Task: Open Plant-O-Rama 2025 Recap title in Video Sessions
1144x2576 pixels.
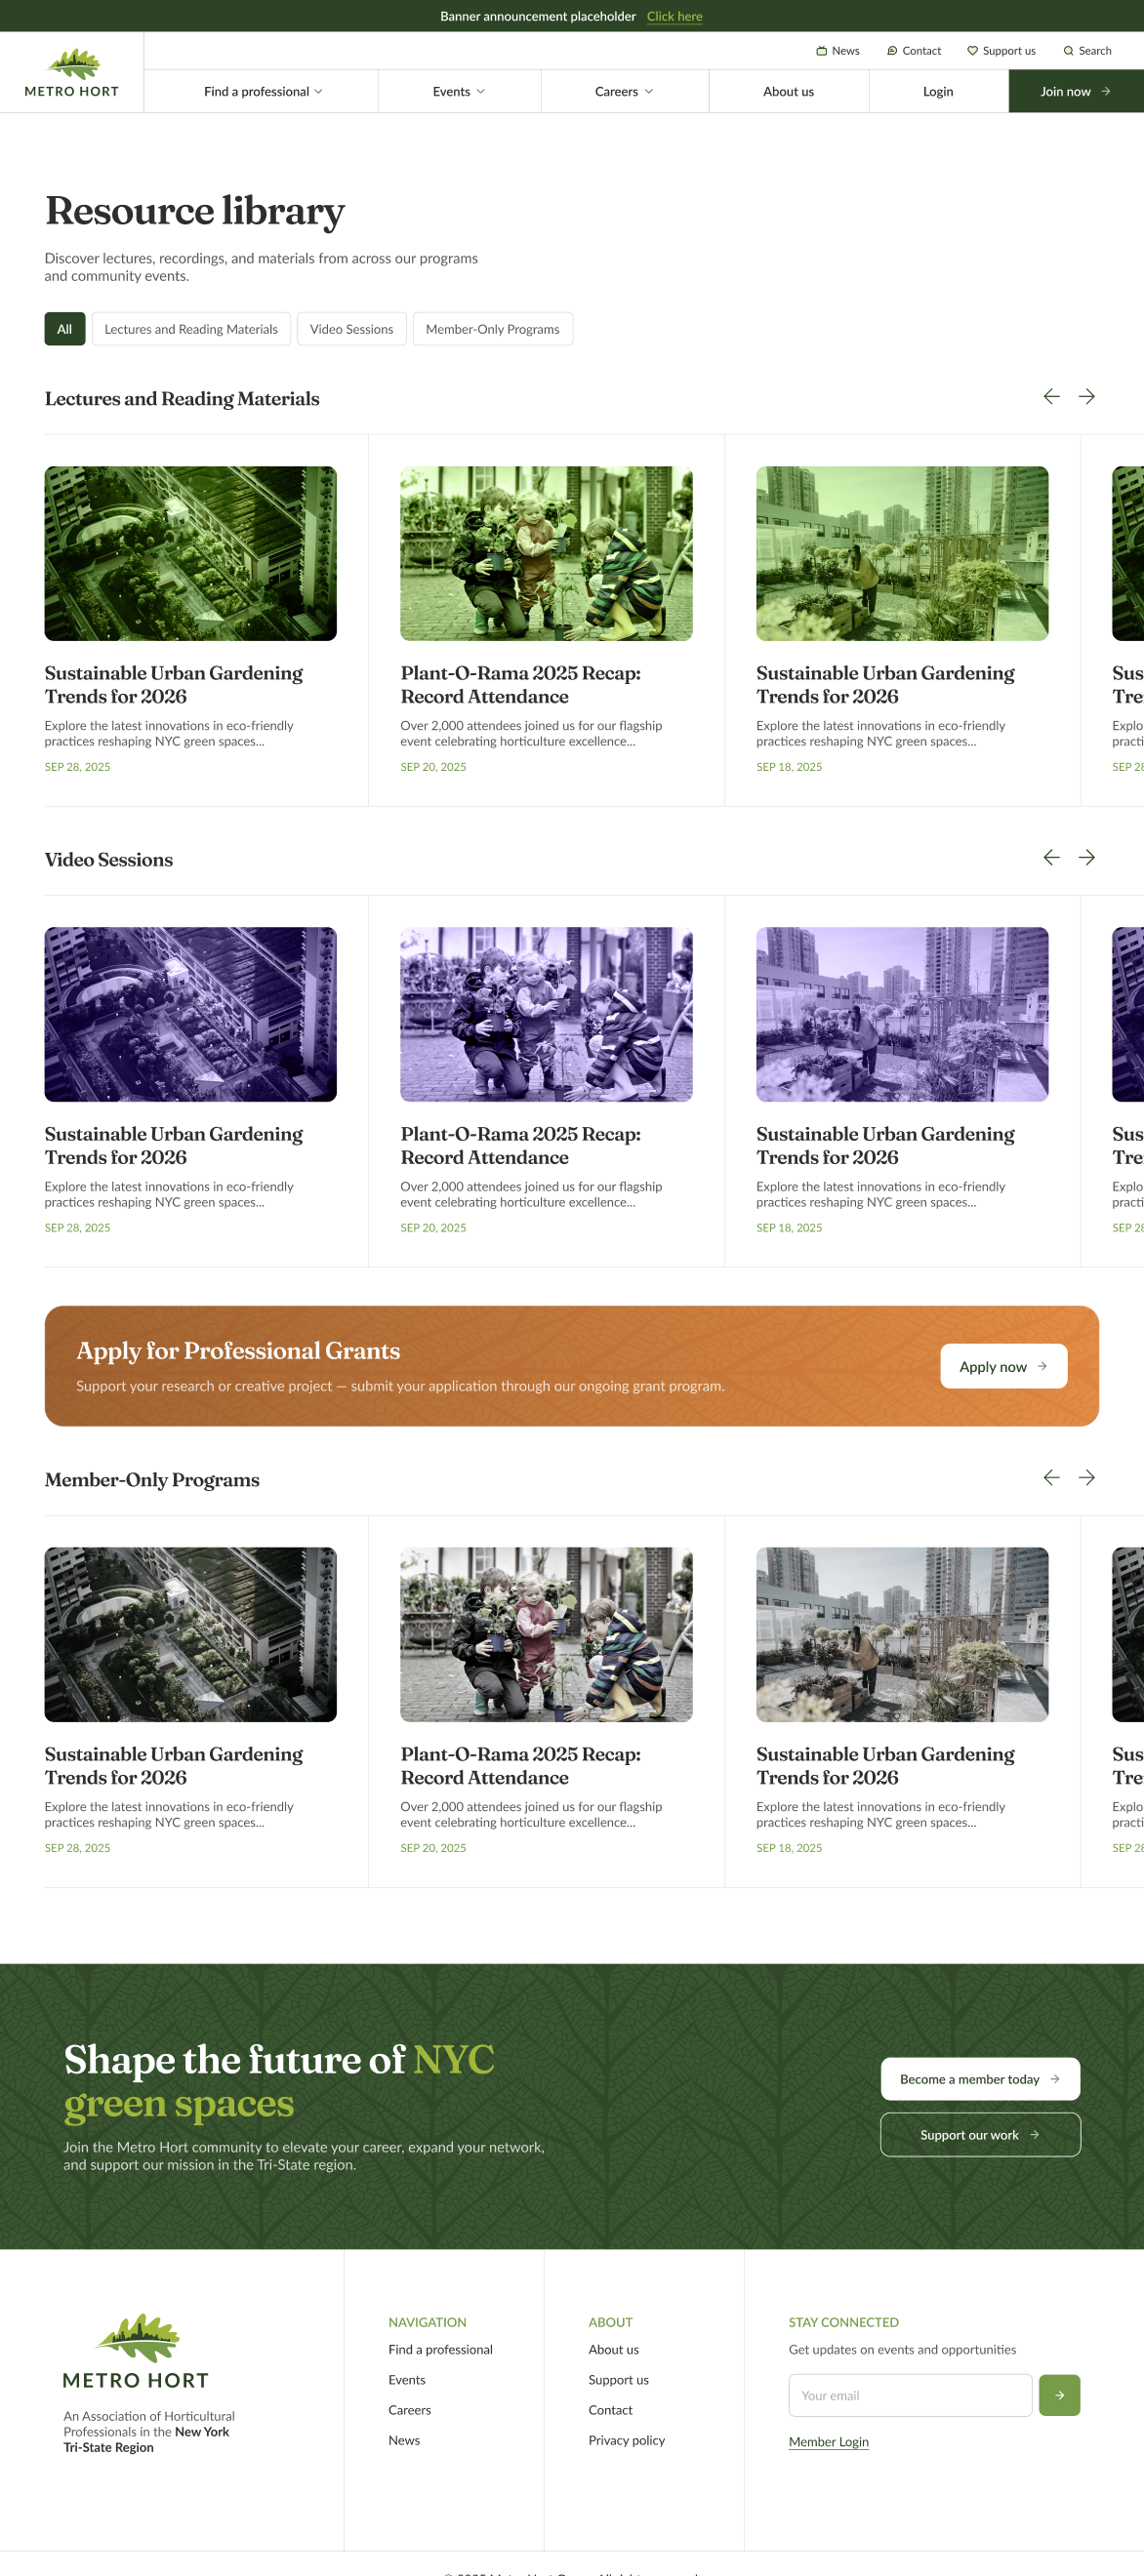Action: (520, 1146)
